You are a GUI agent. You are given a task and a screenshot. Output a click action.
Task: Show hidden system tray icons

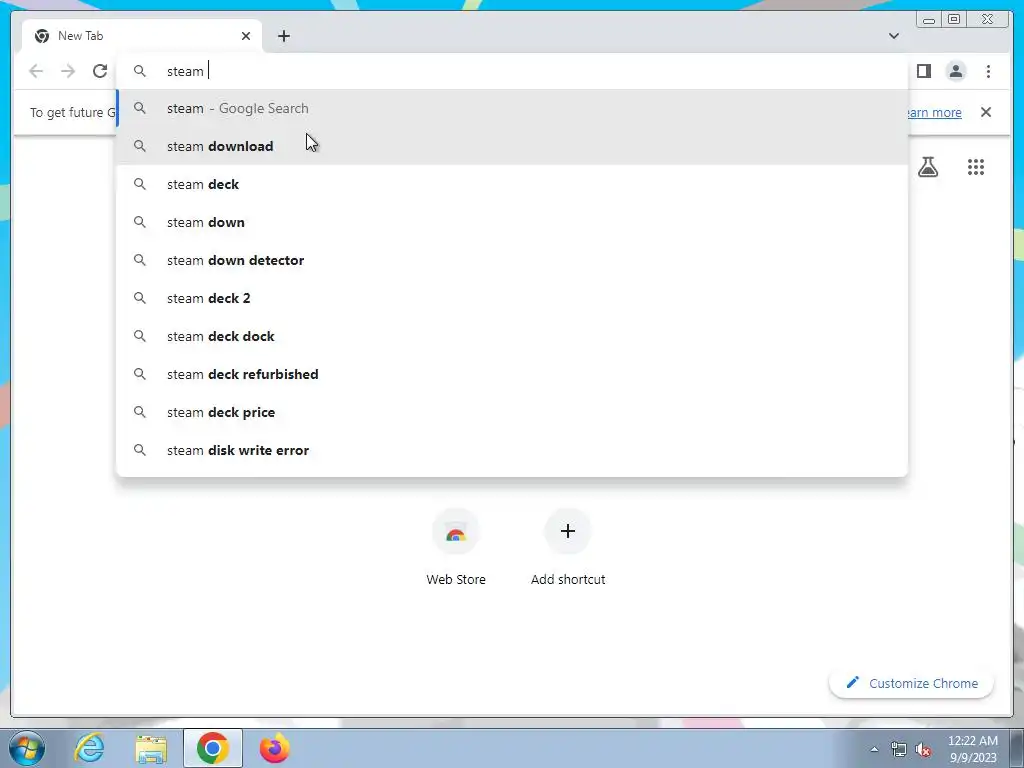pos(874,749)
